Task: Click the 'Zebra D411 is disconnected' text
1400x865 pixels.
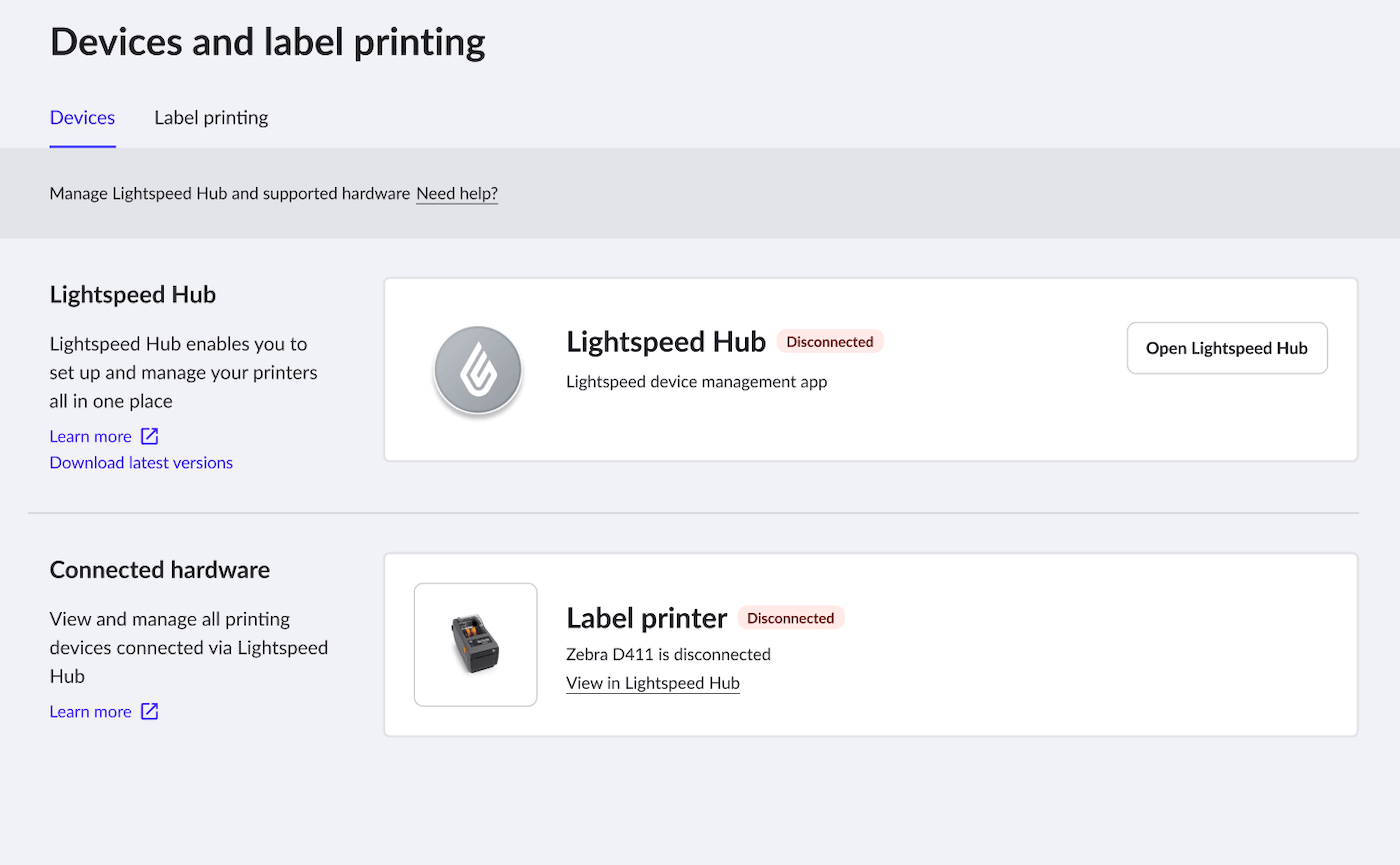Action: [x=668, y=654]
